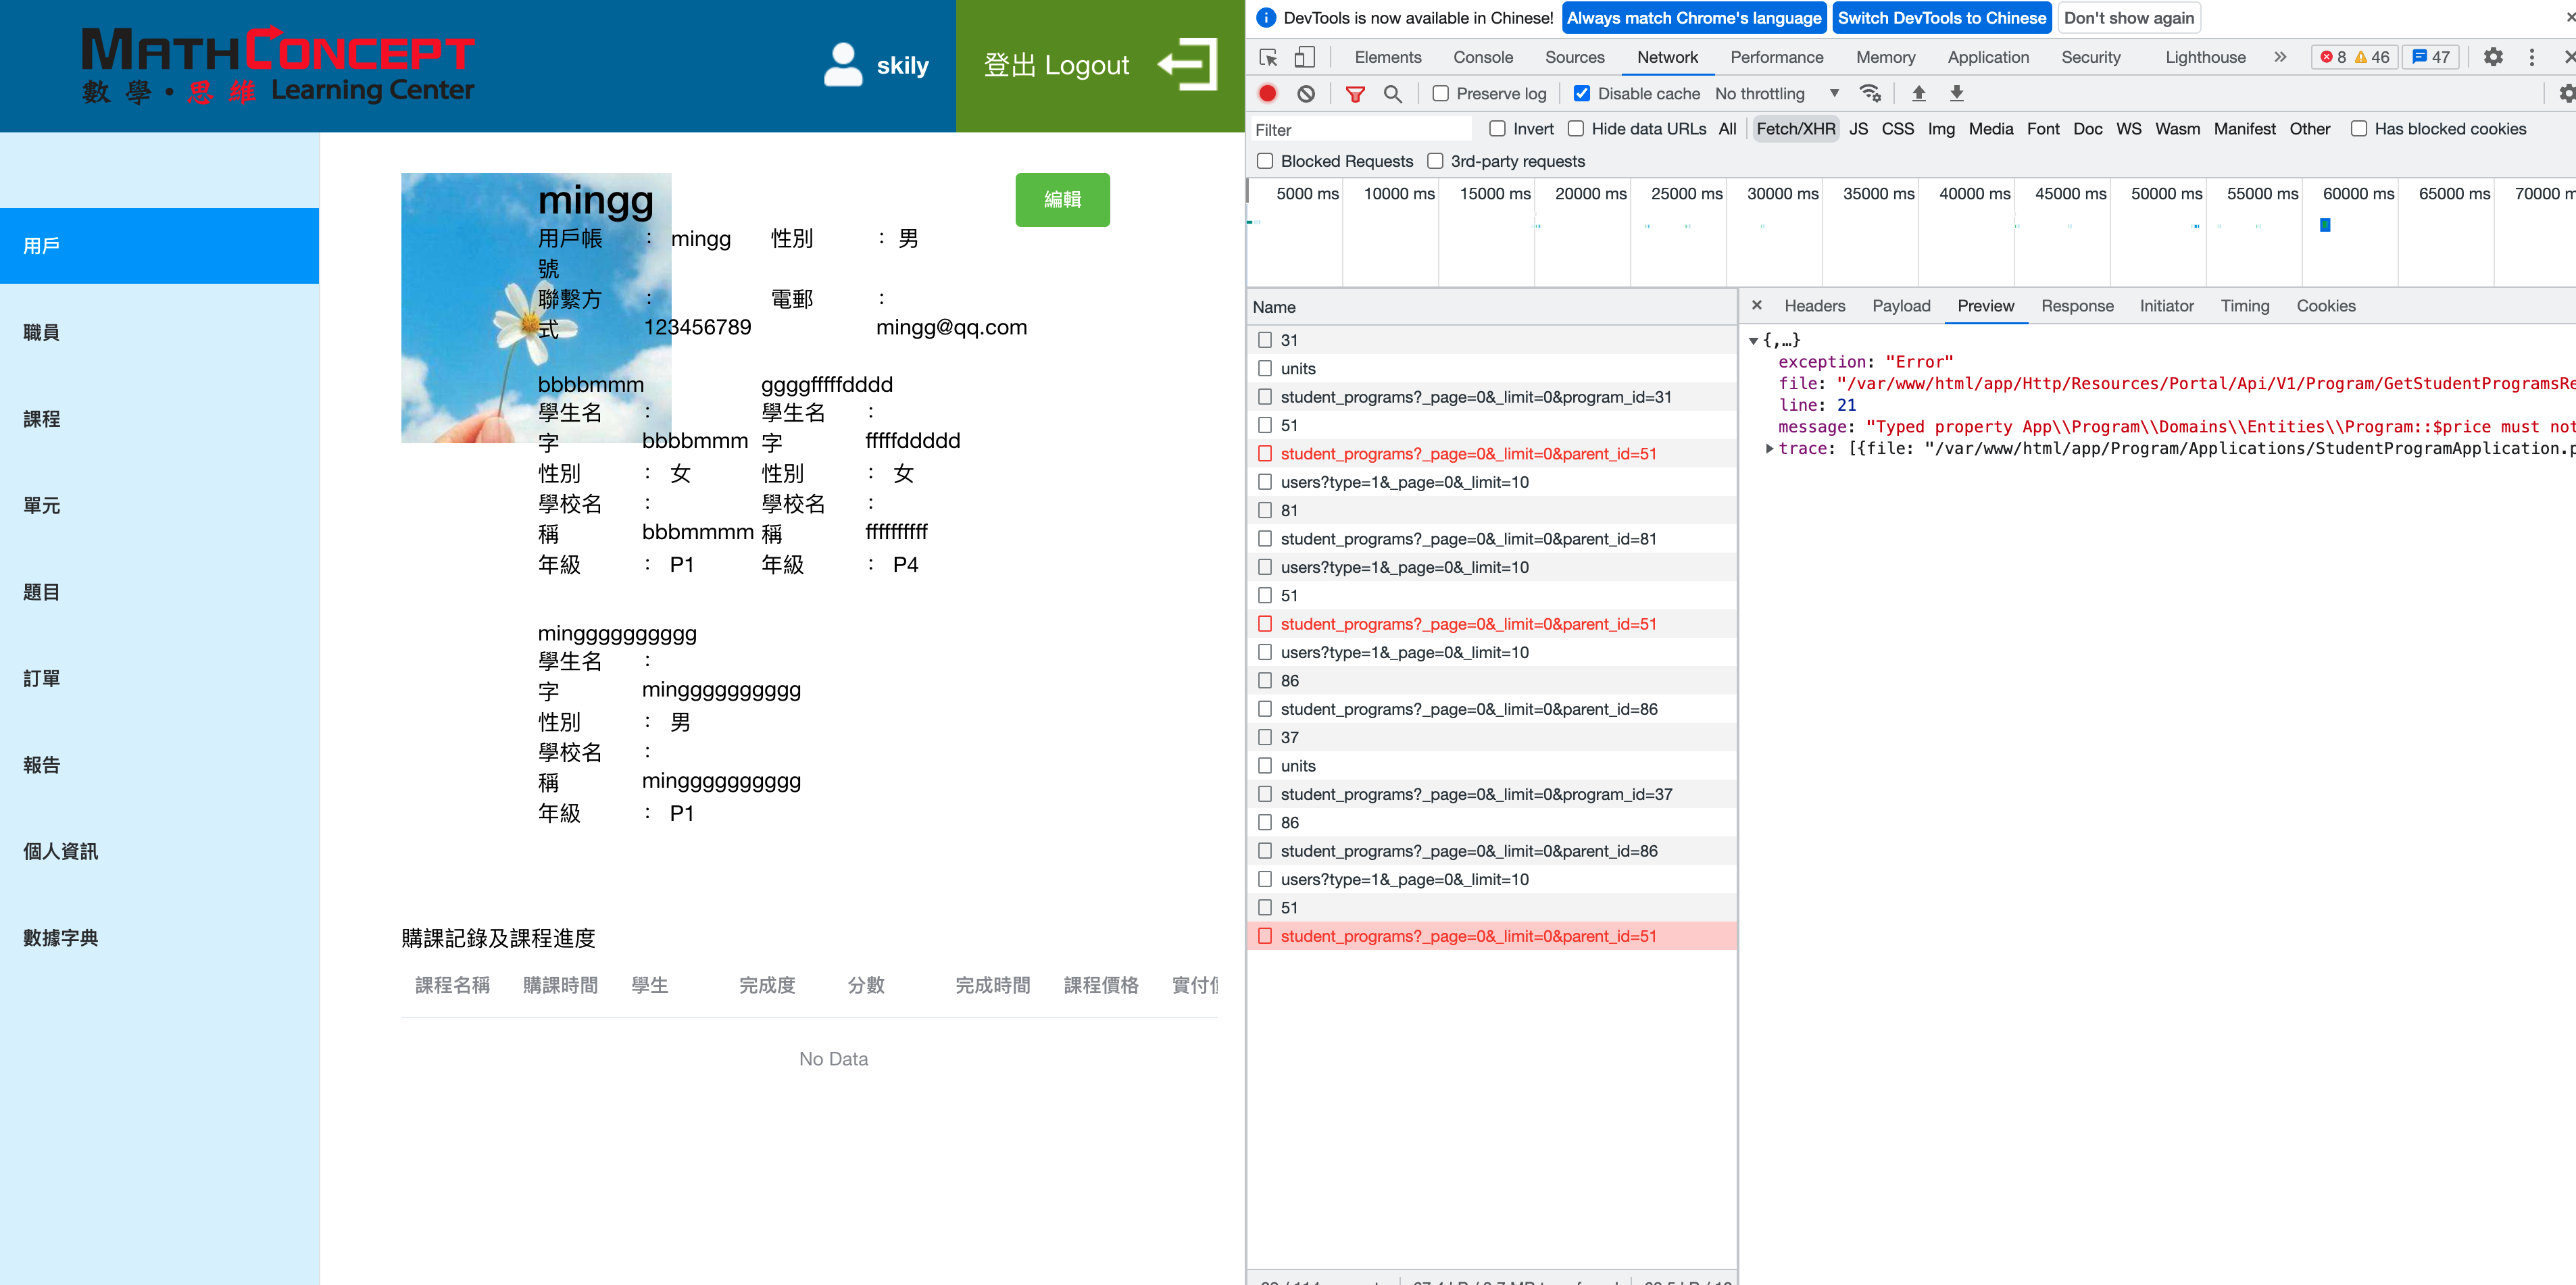
Task: Uncheck Disable cache checkbox
Action: [1581, 93]
